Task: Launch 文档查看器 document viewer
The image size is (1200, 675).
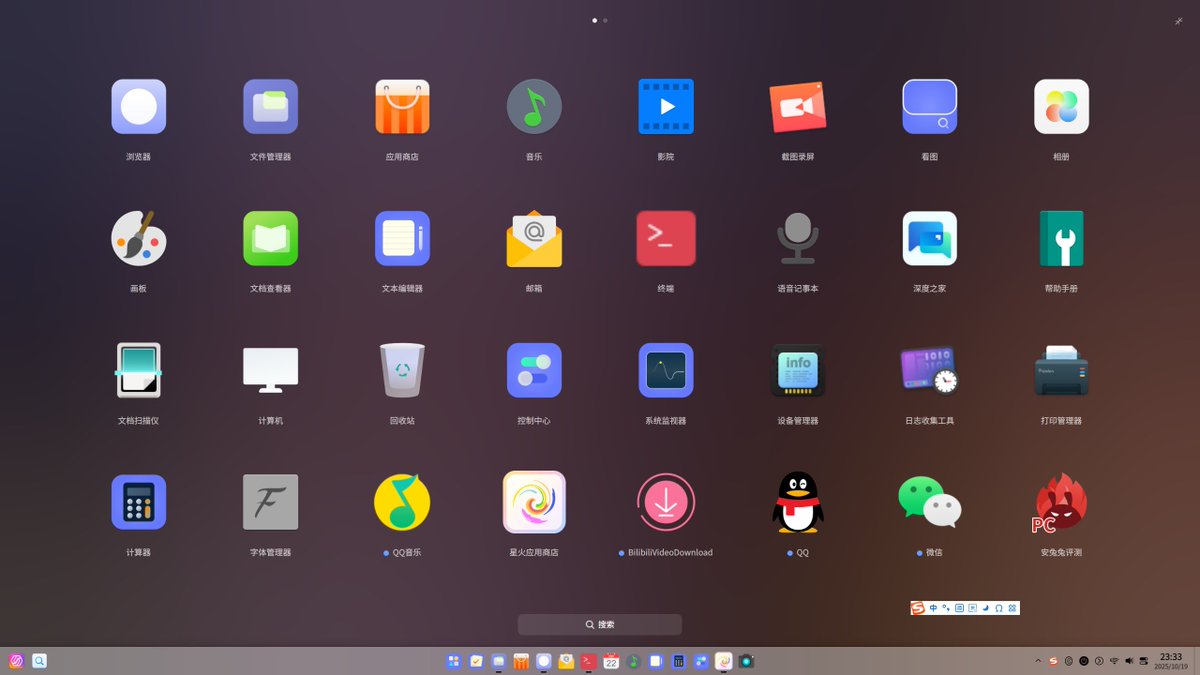Action: pyautogui.click(x=271, y=238)
